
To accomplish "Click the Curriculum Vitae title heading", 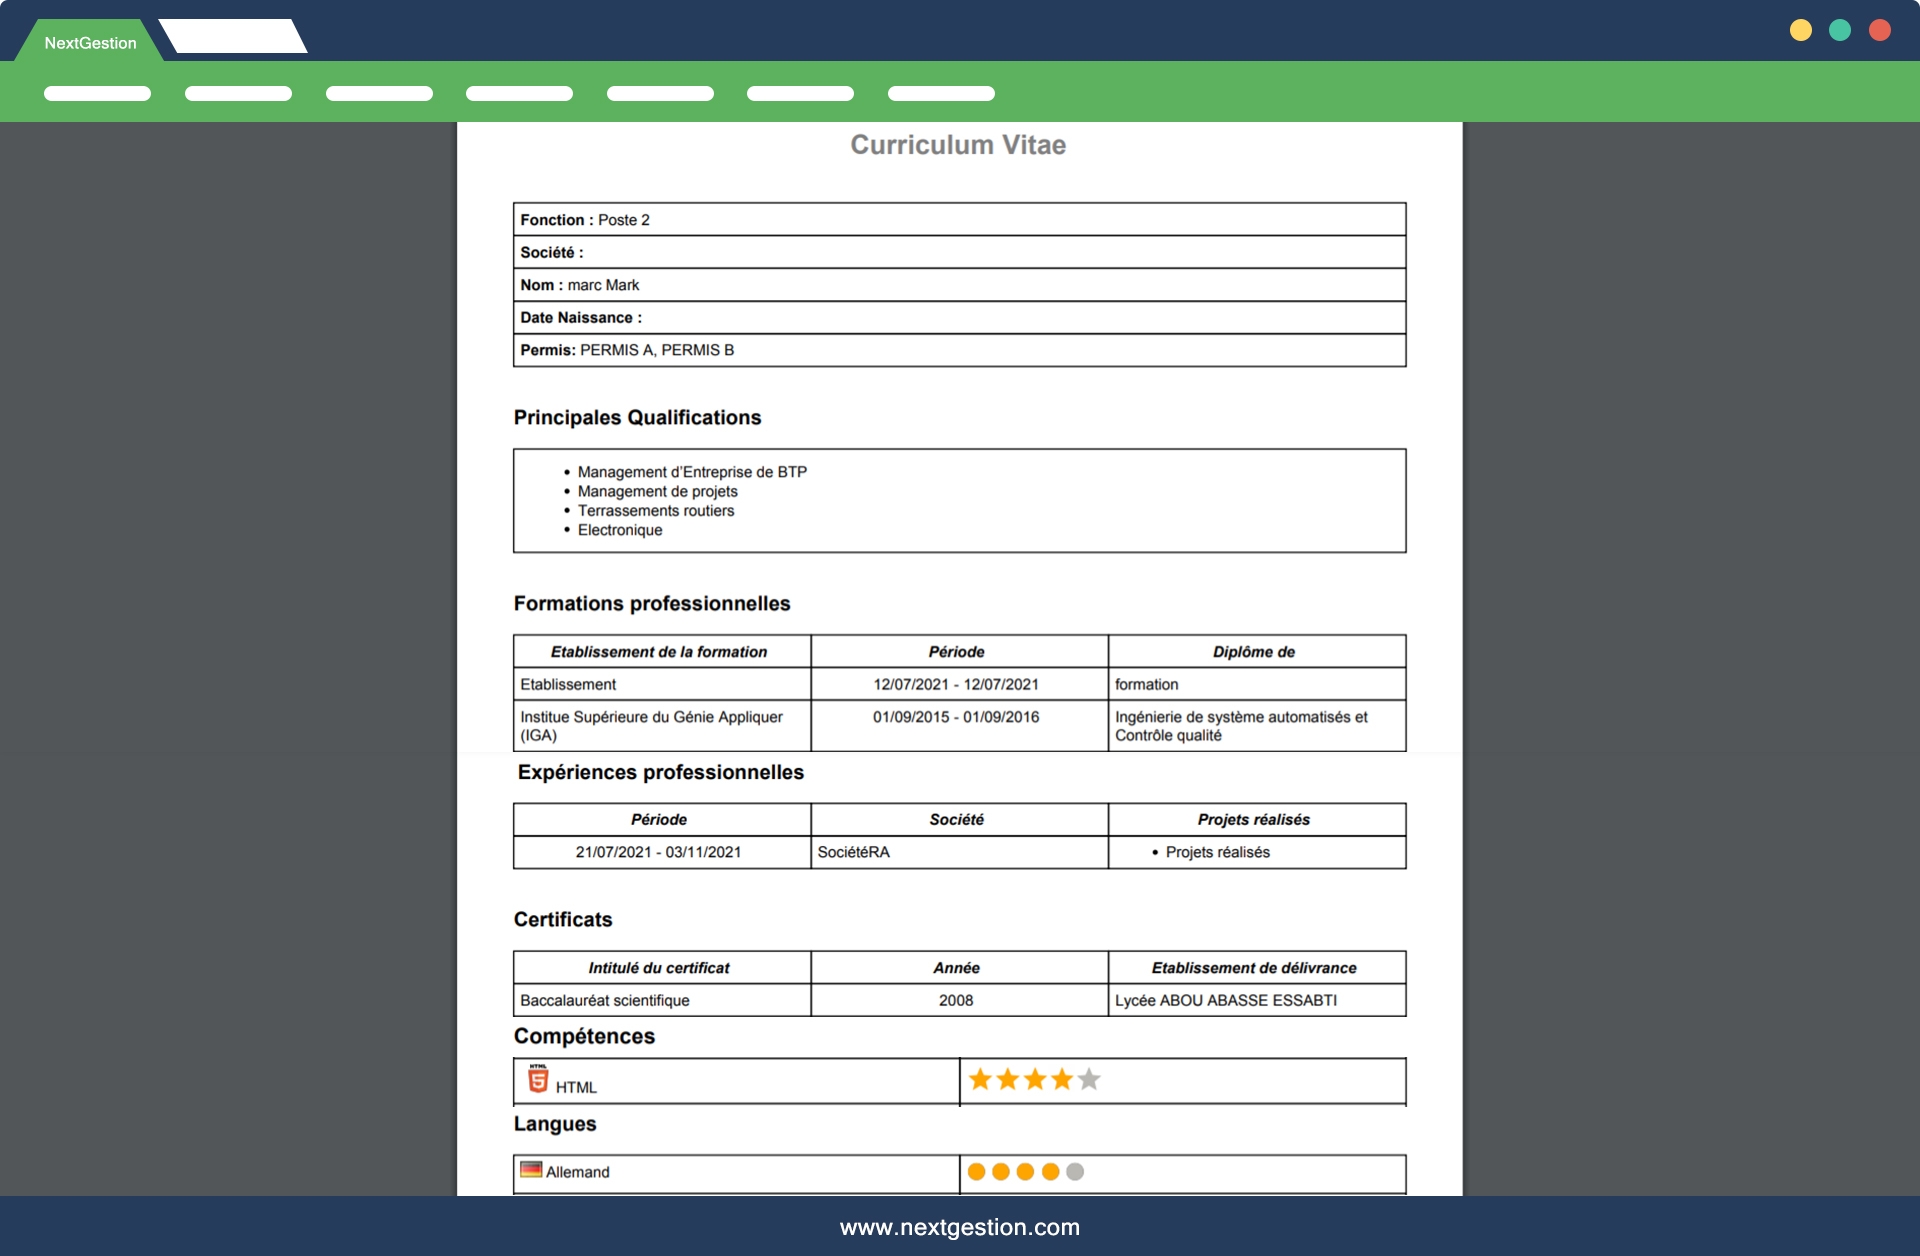I will click(x=958, y=145).
